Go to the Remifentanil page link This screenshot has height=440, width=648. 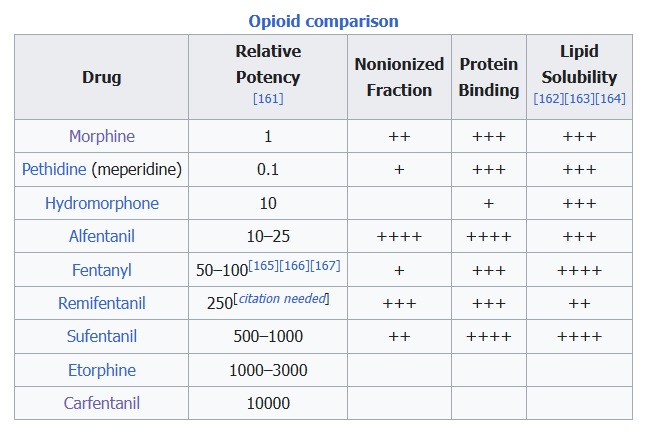point(101,303)
